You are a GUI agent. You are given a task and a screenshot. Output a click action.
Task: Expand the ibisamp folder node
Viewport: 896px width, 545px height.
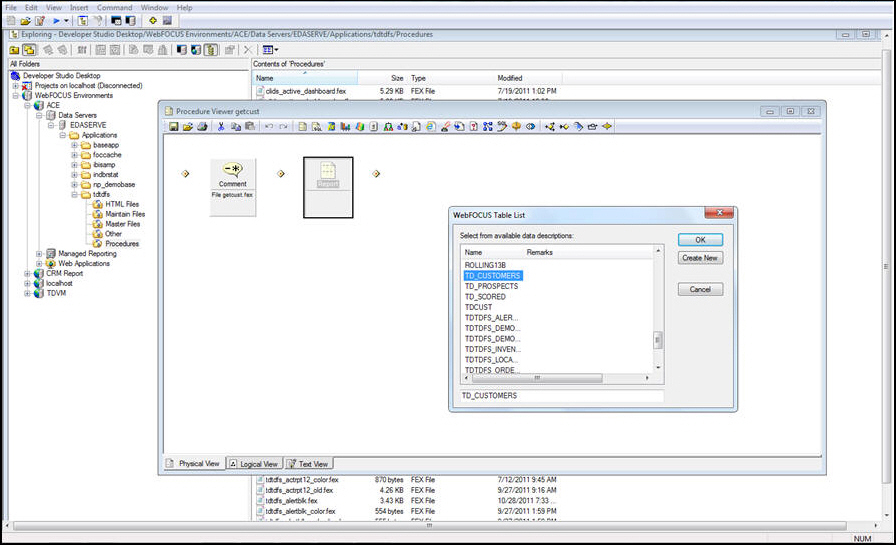(74, 165)
